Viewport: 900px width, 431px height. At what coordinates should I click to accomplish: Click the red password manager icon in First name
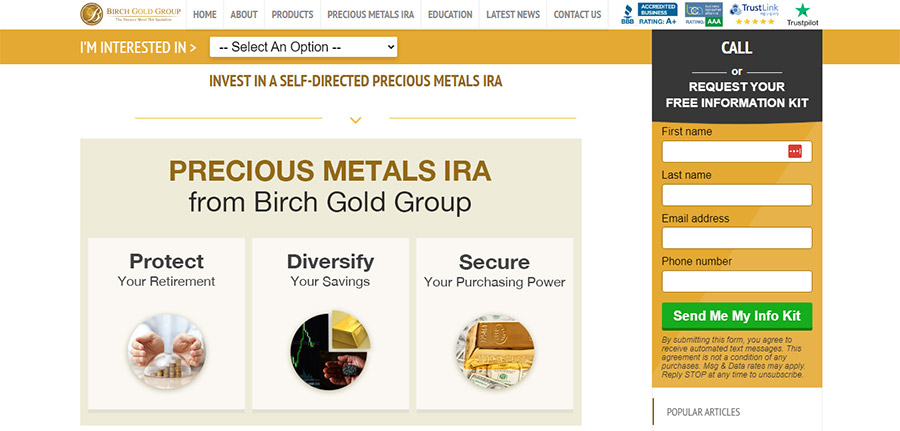click(795, 152)
